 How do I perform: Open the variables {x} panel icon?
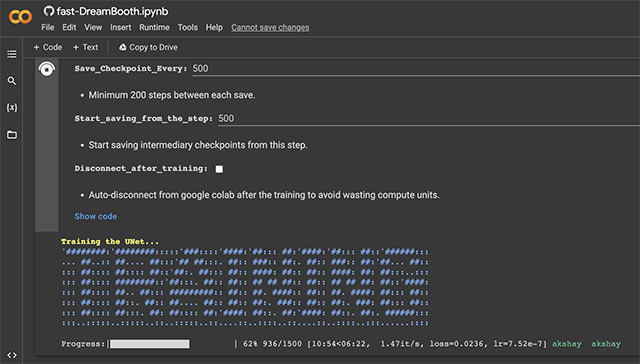pyautogui.click(x=12, y=108)
